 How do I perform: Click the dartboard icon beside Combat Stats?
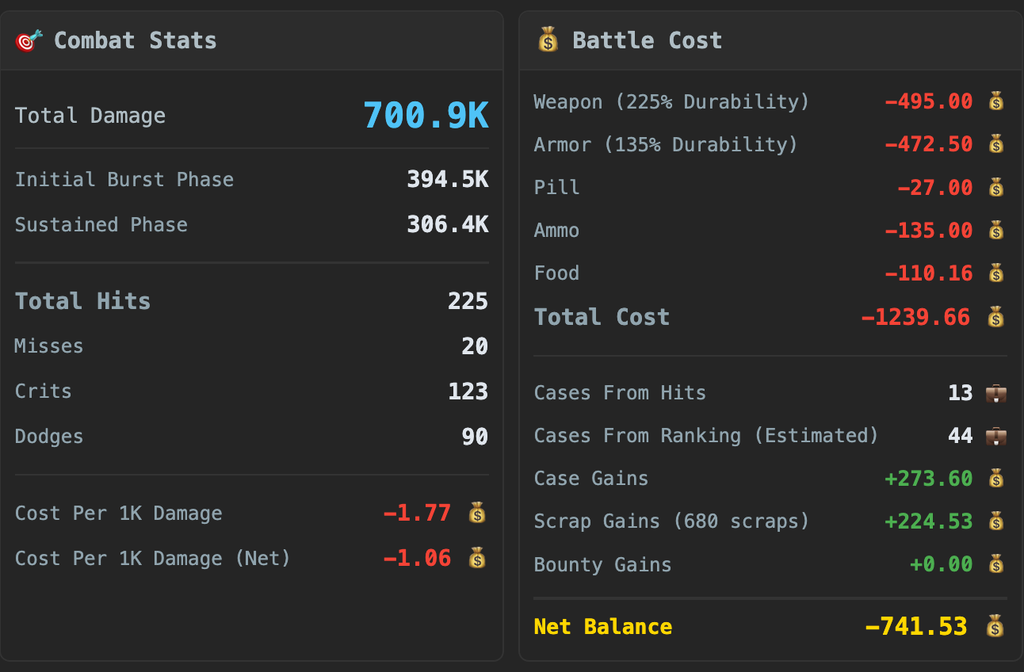tap(28, 40)
